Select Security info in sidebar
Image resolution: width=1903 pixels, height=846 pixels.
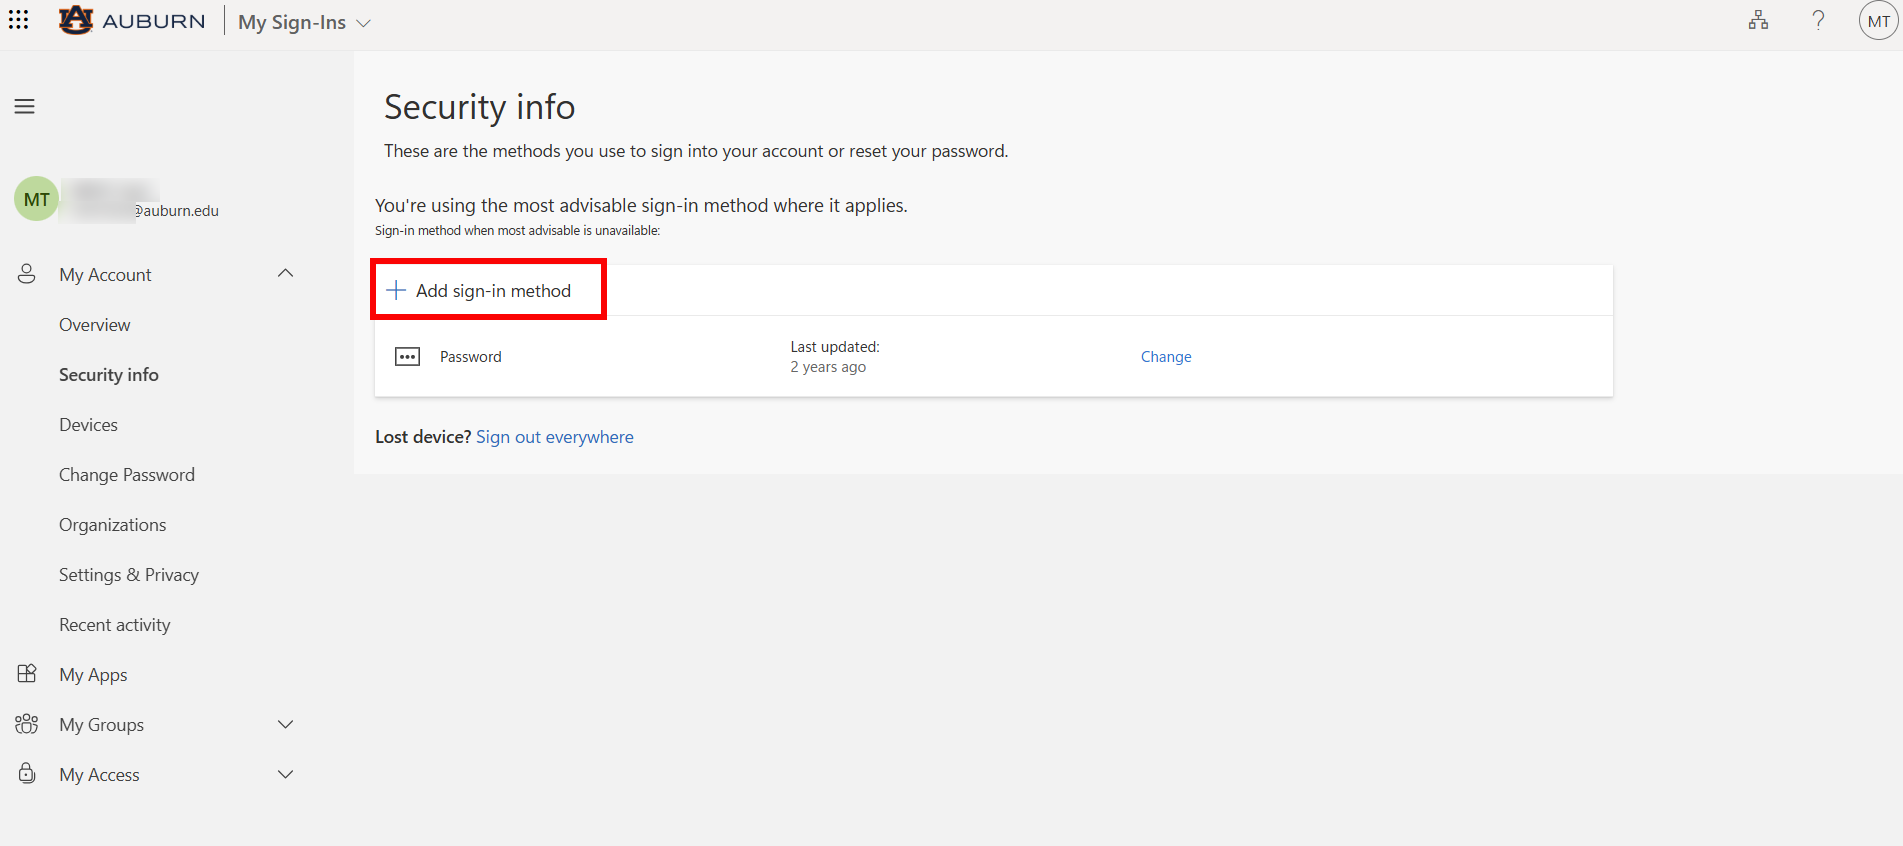click(x=109, y=375)
